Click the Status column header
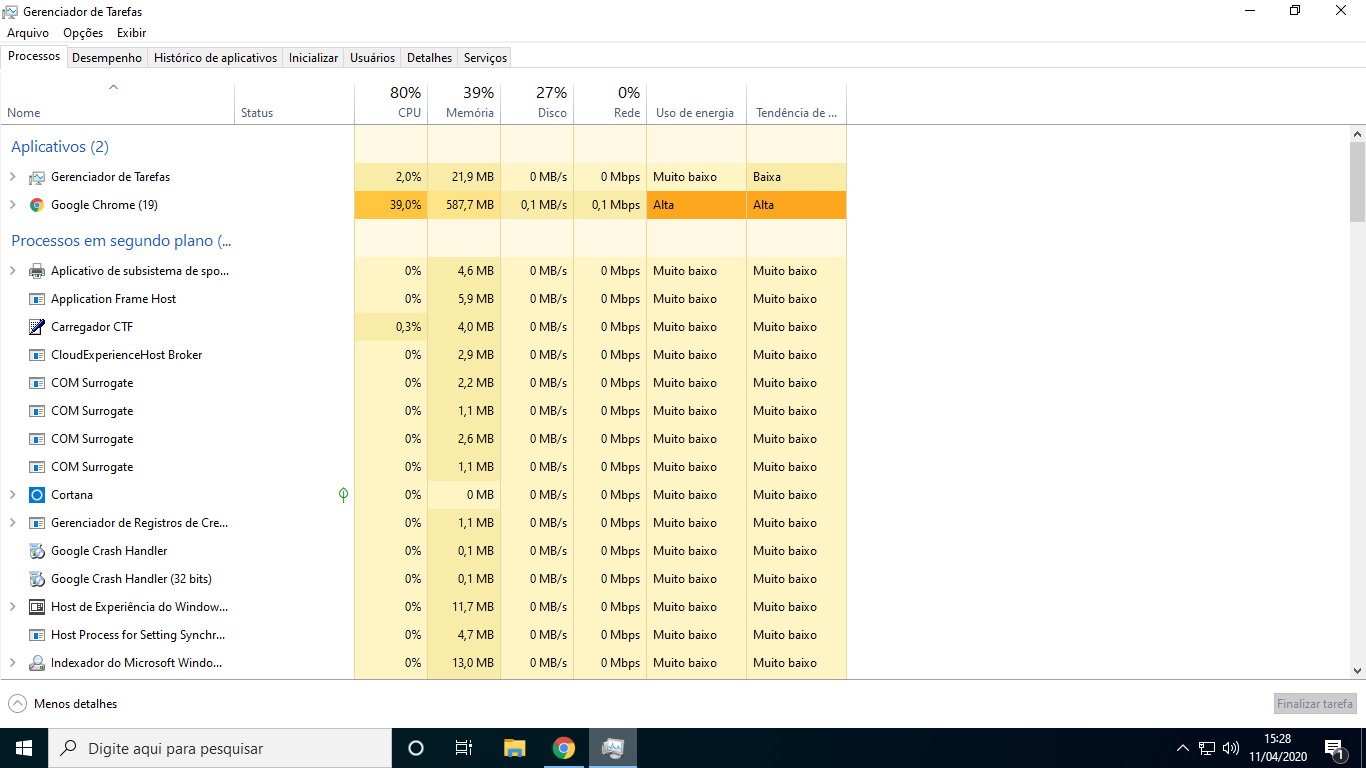This screenshot has width=1366, height=768. (x=294, y=103)
